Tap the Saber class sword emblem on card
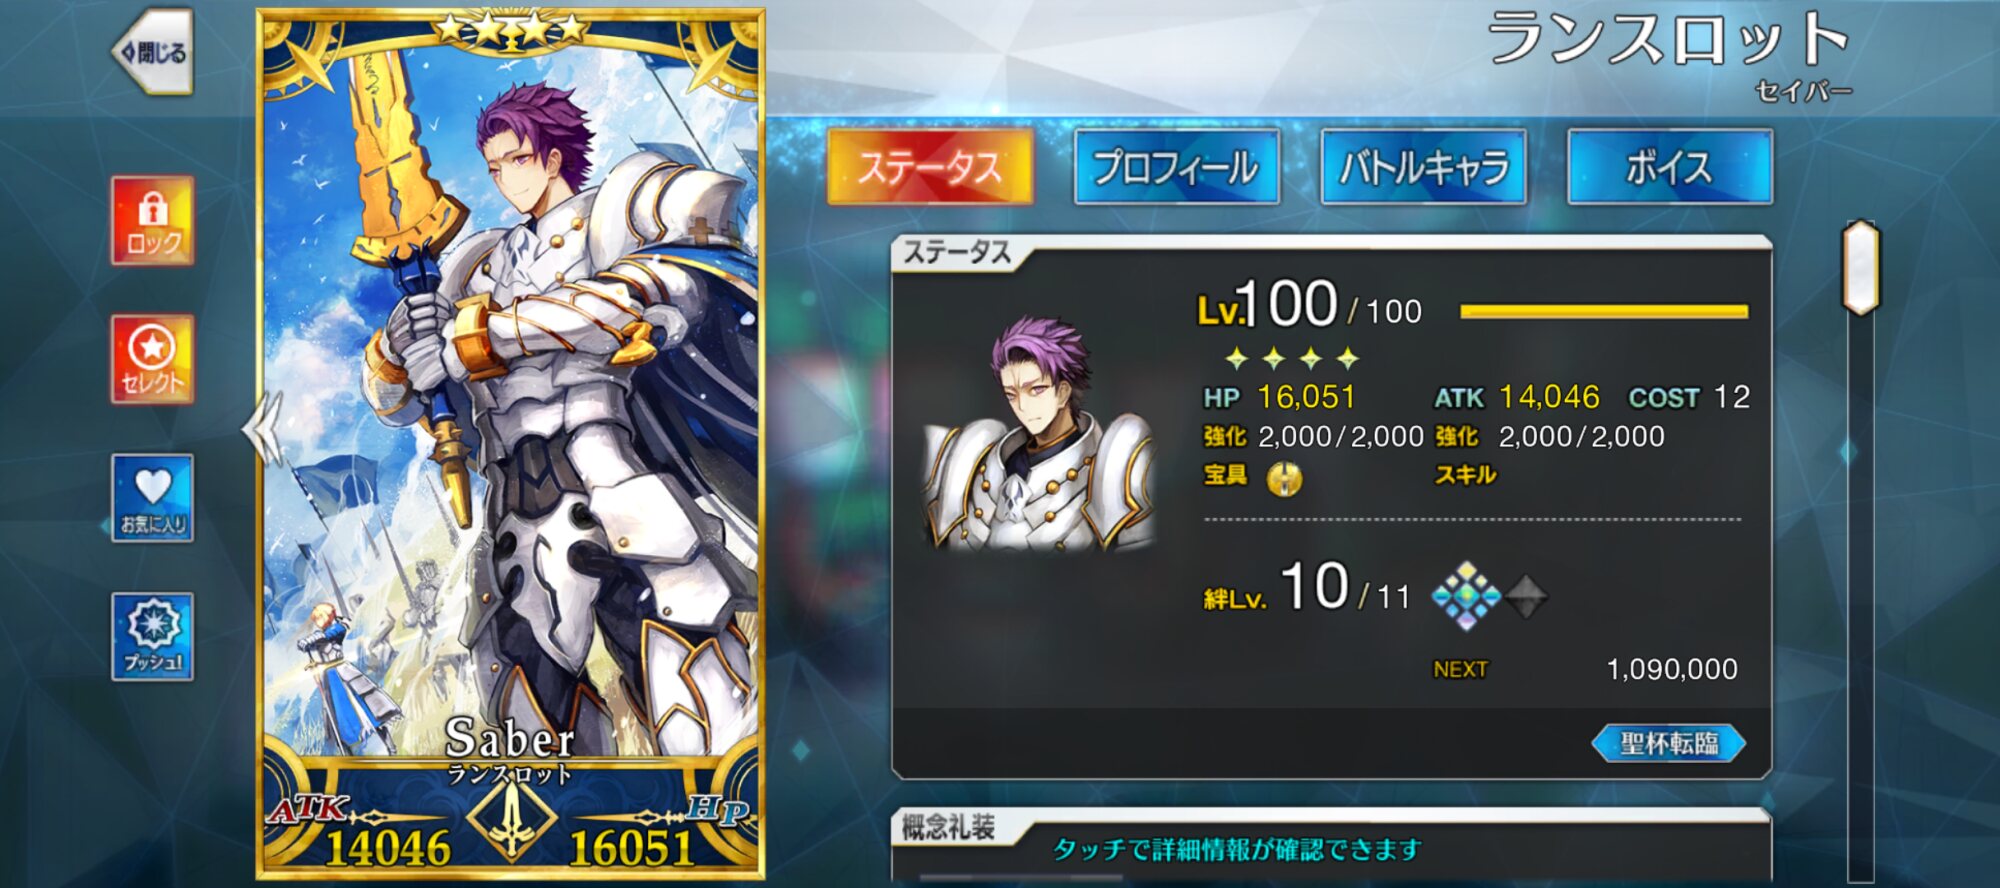 (x=512, y=816)
